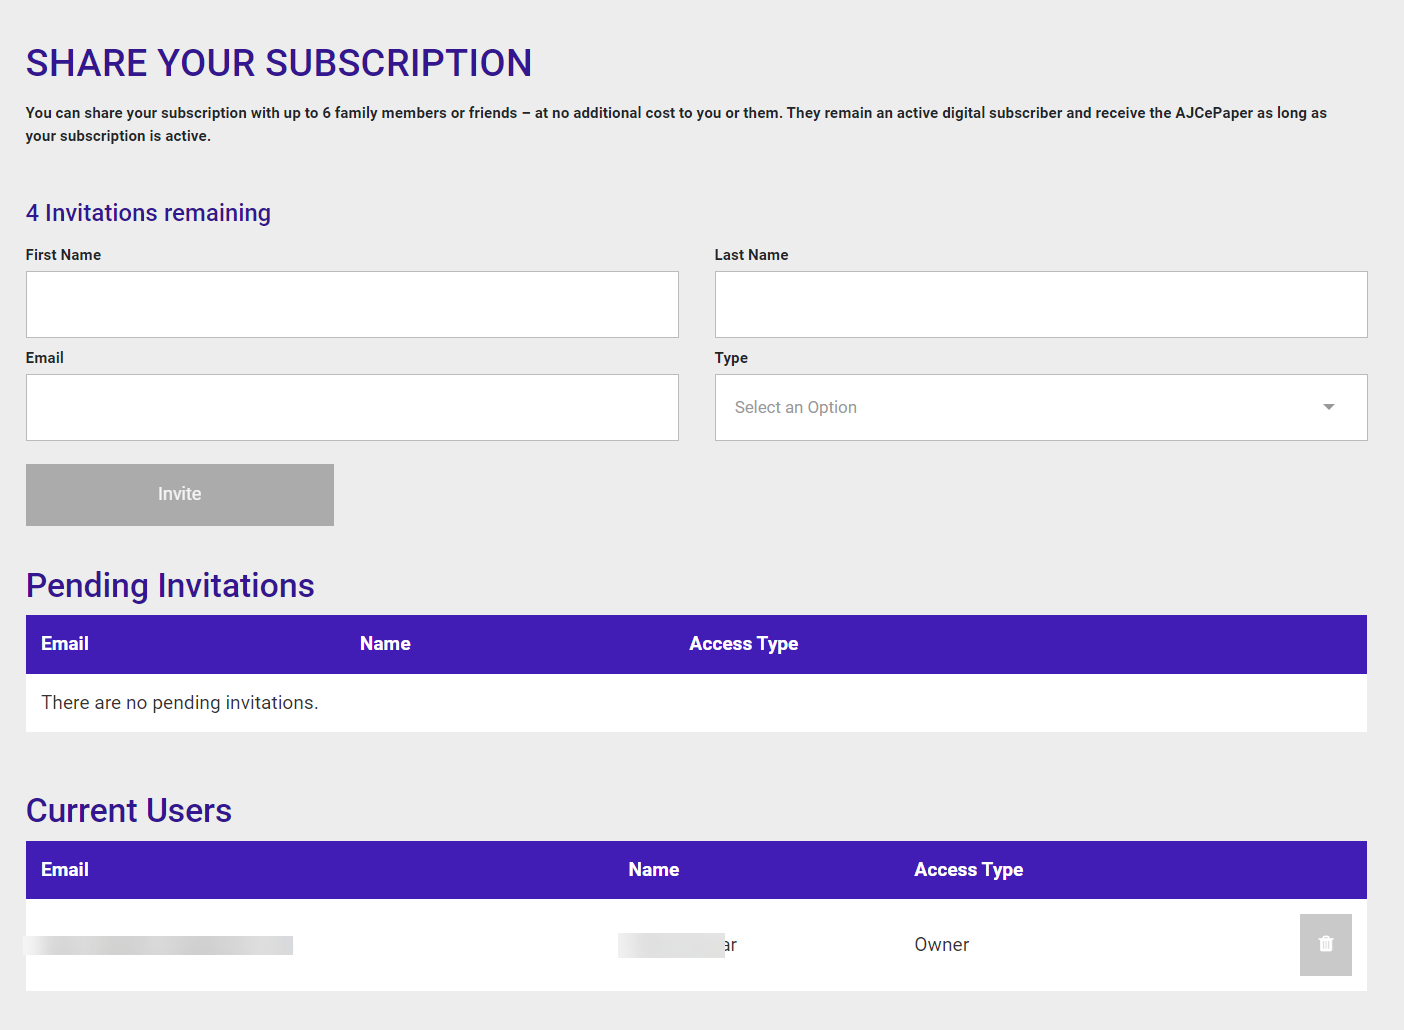Click the Email input field in the invite form
Viewport: 1404px width, 1030px height.
[352, 407]
